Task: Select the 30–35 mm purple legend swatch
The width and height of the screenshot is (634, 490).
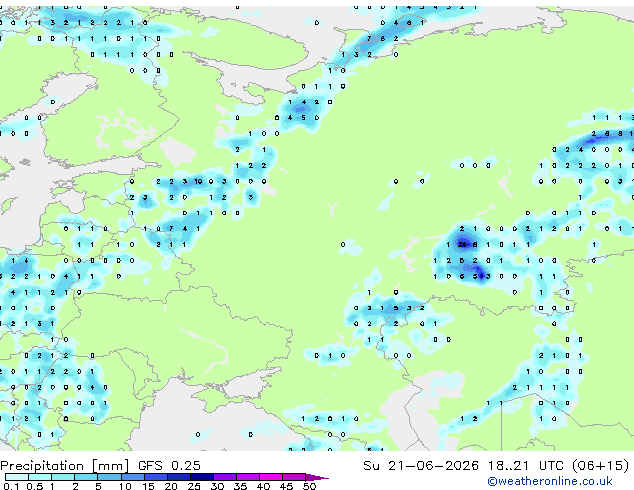Action: tap(225, 477)
